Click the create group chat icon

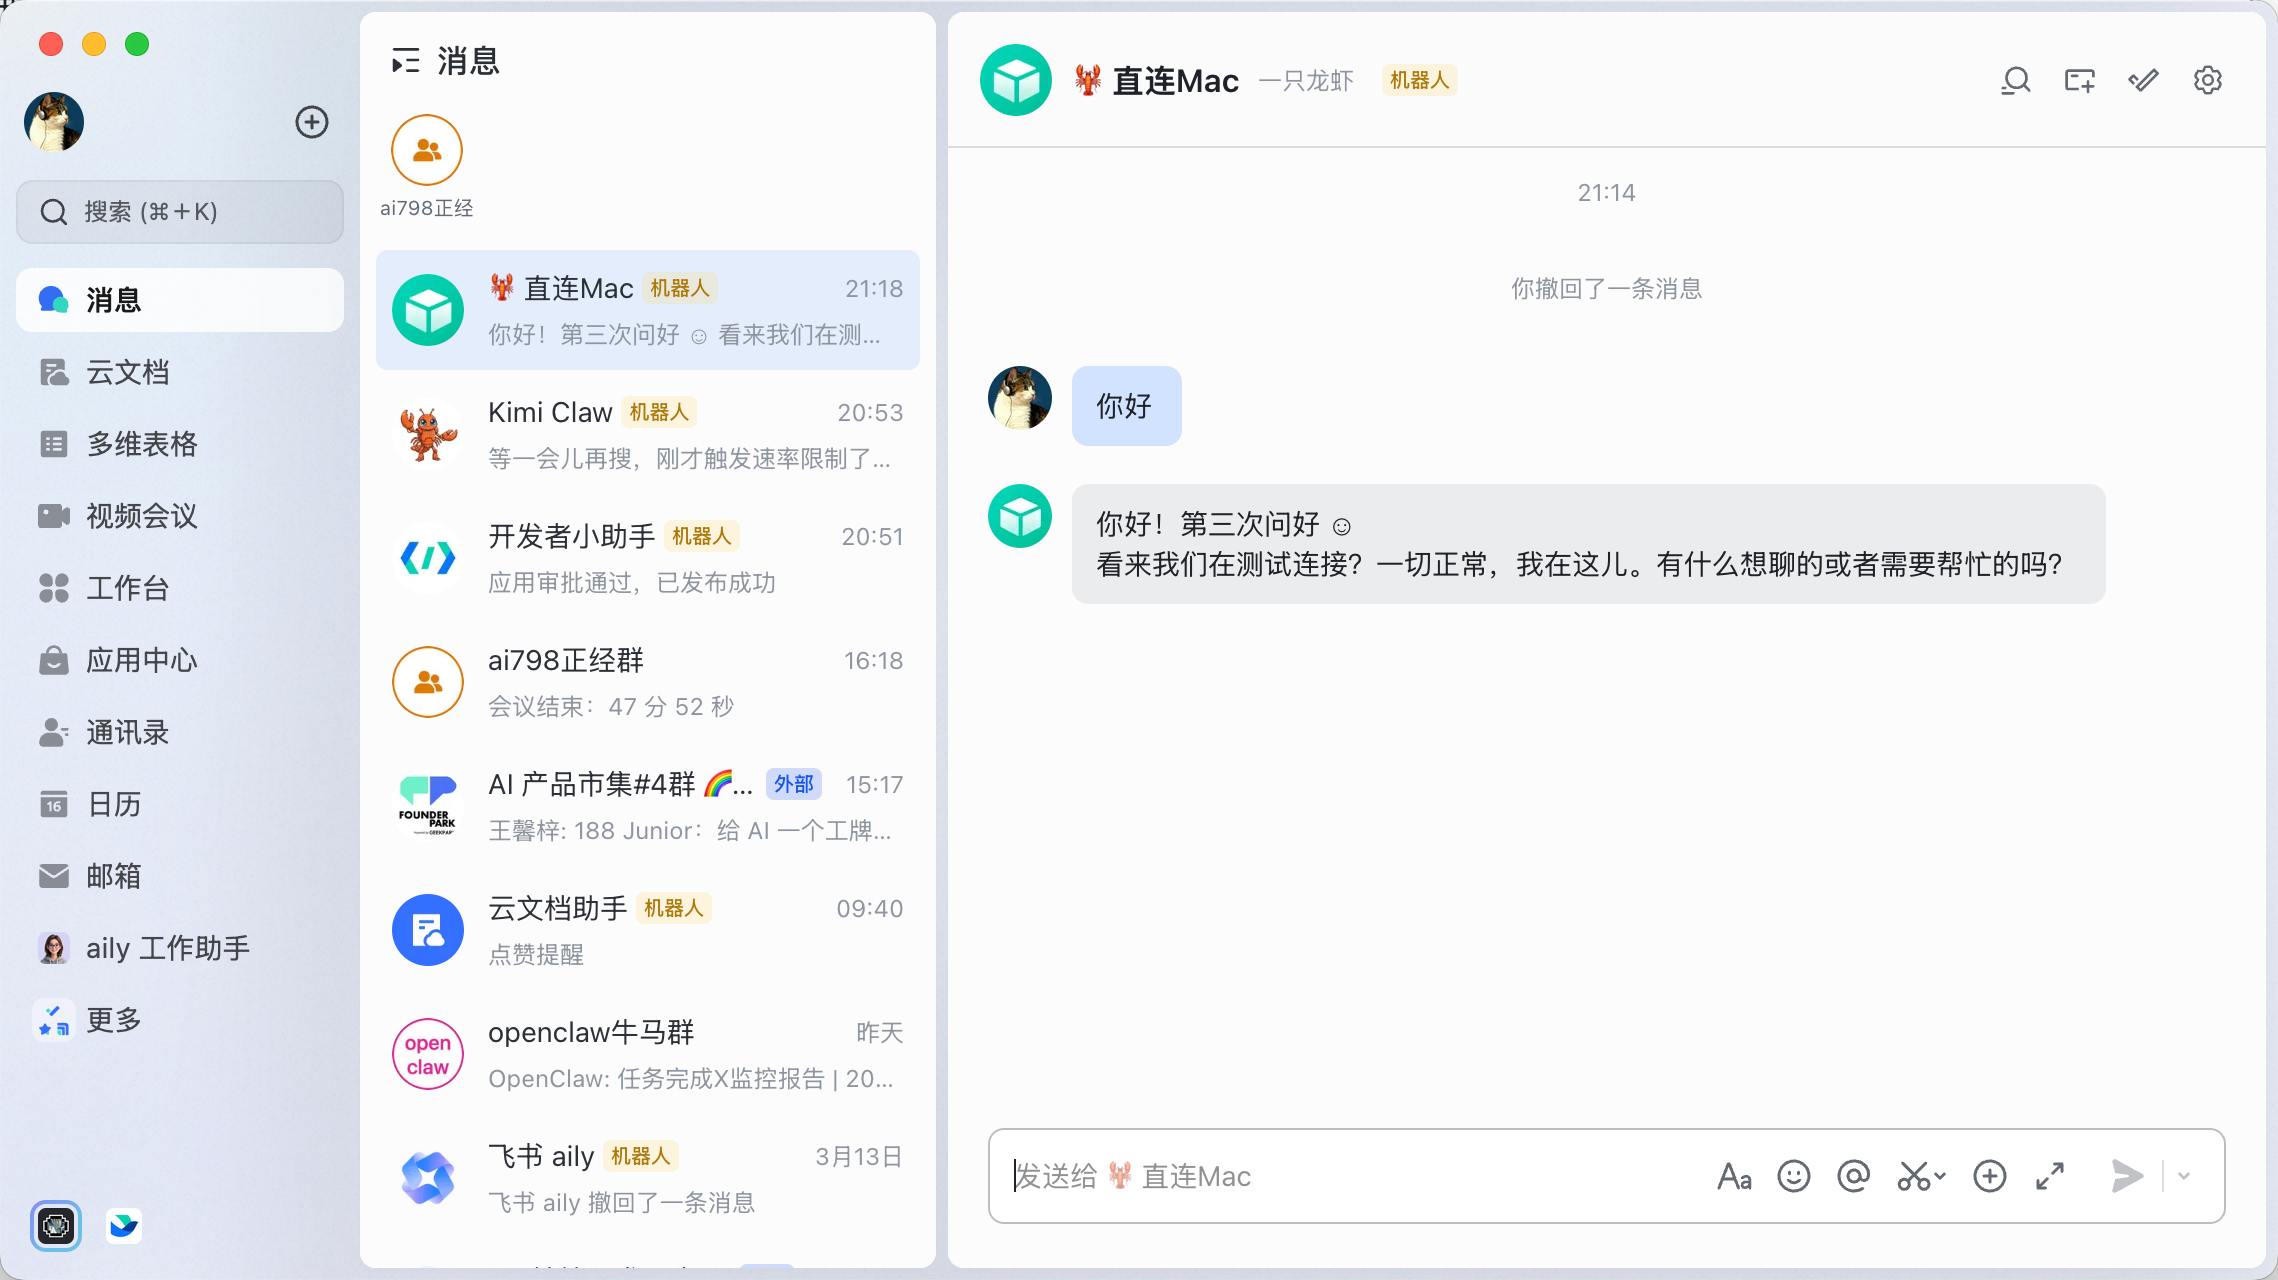click(x=2079, y=80)
